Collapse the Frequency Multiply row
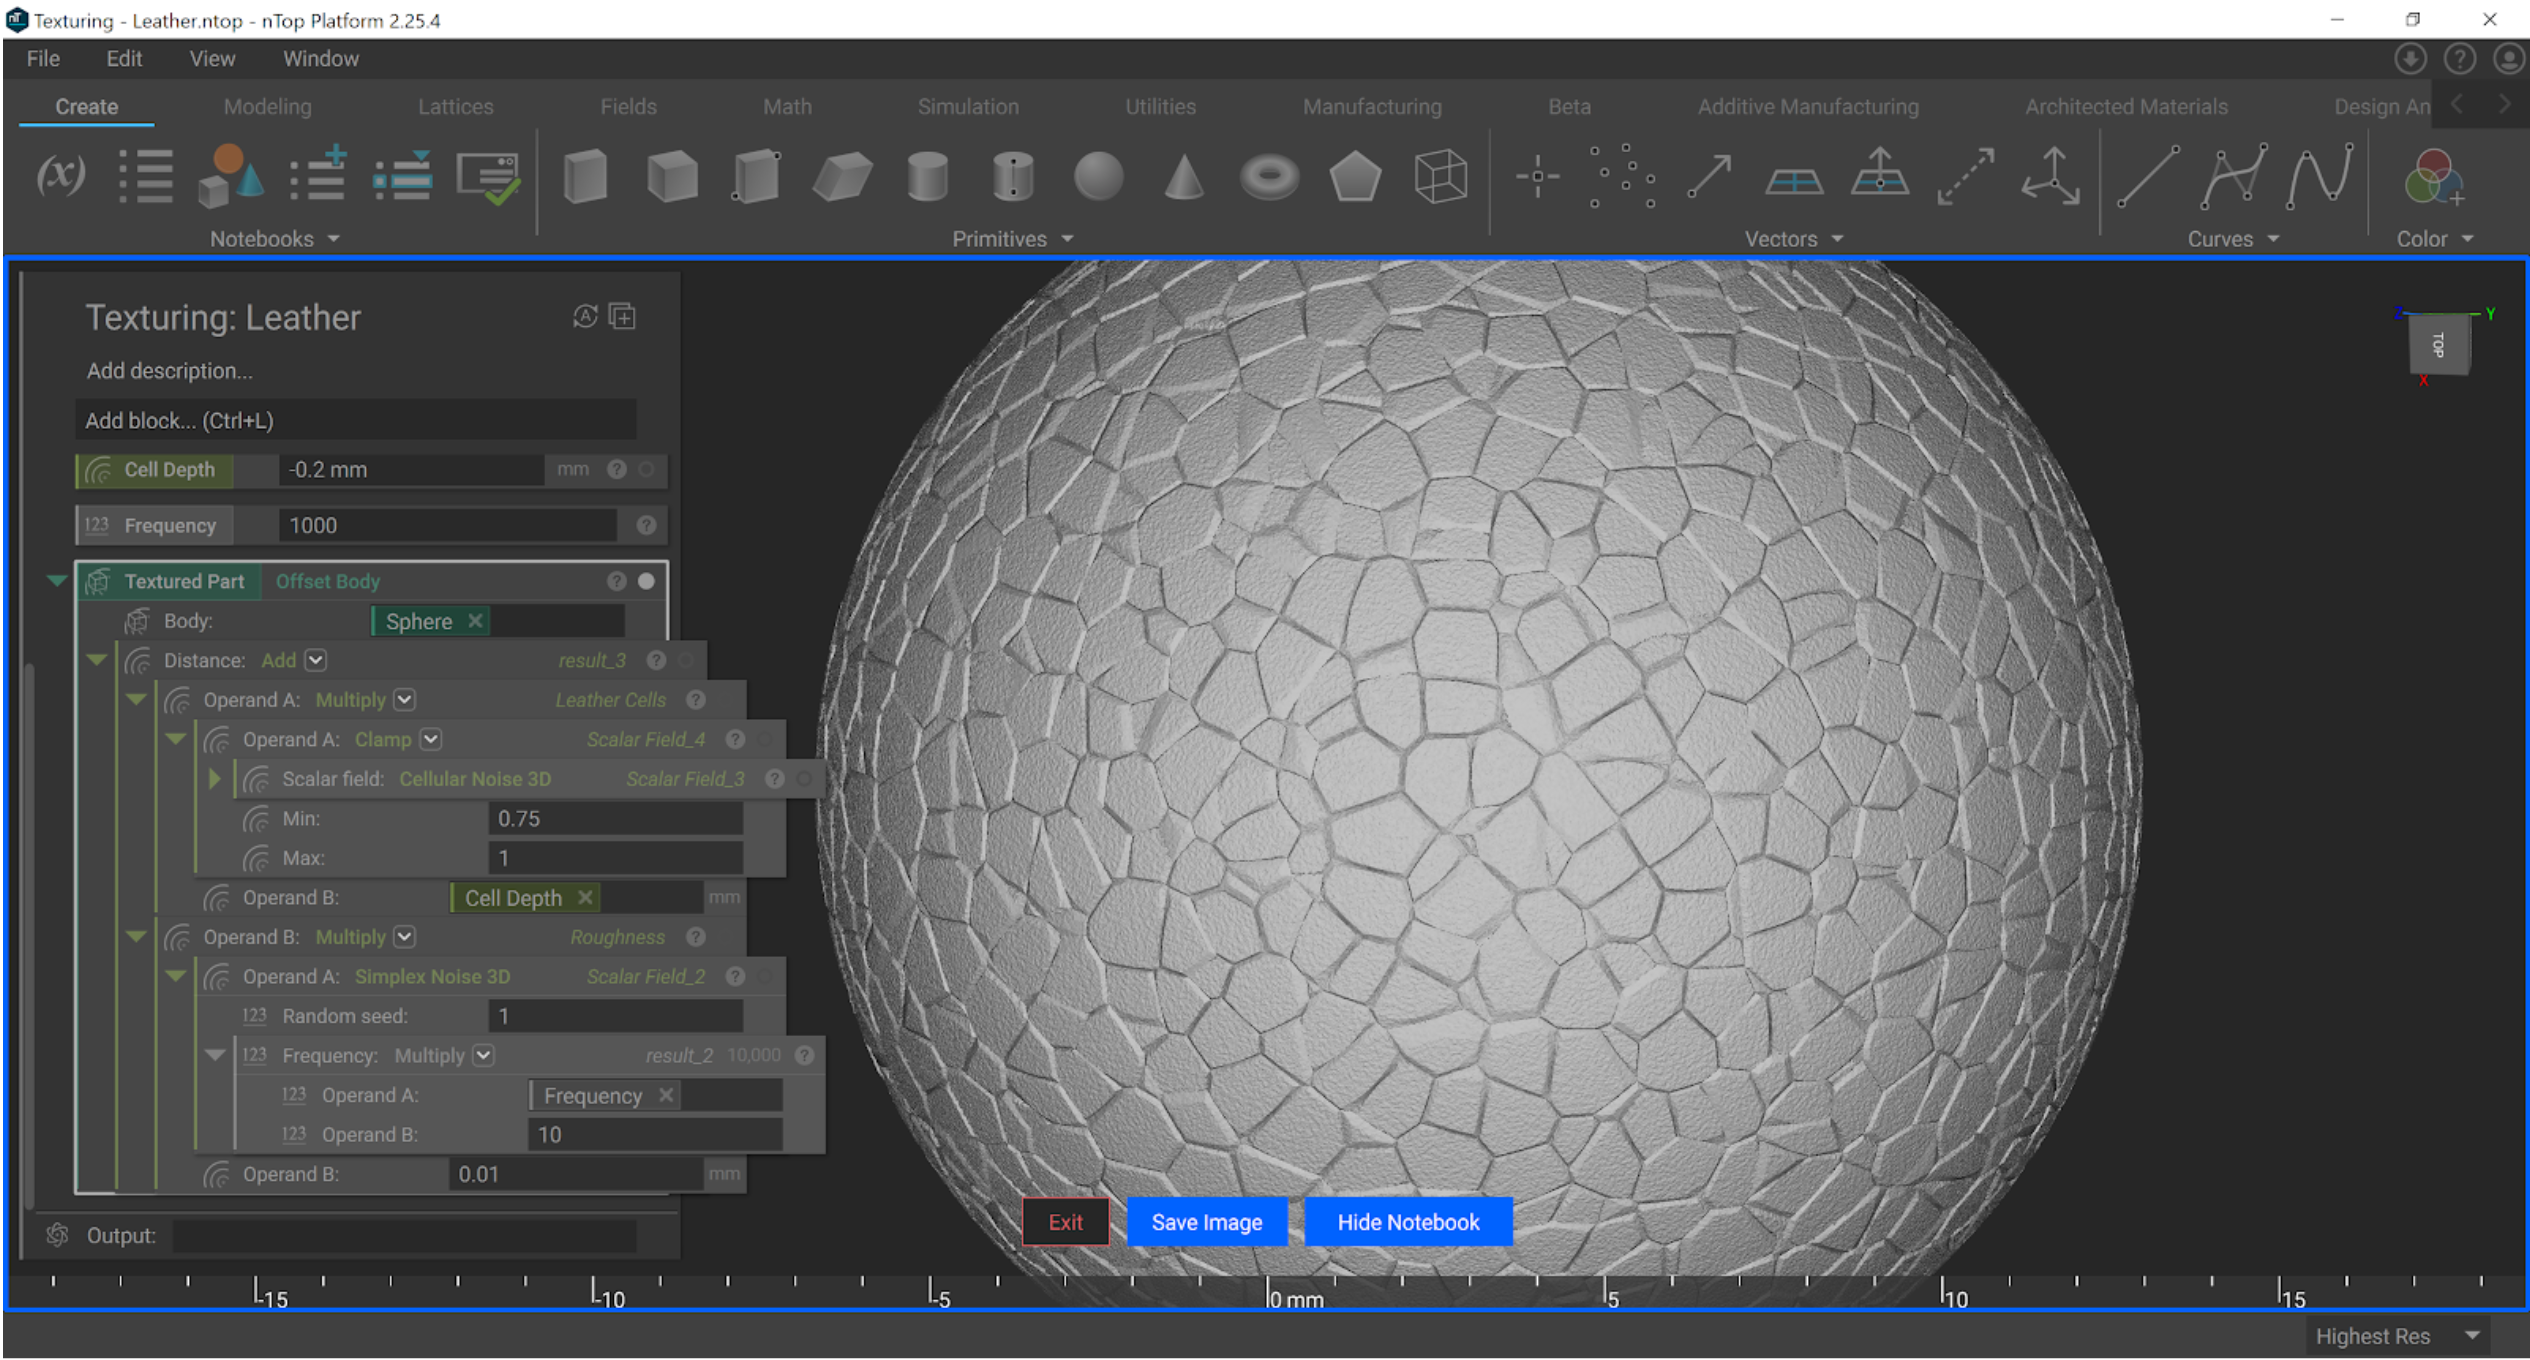 click(215, 1055)
